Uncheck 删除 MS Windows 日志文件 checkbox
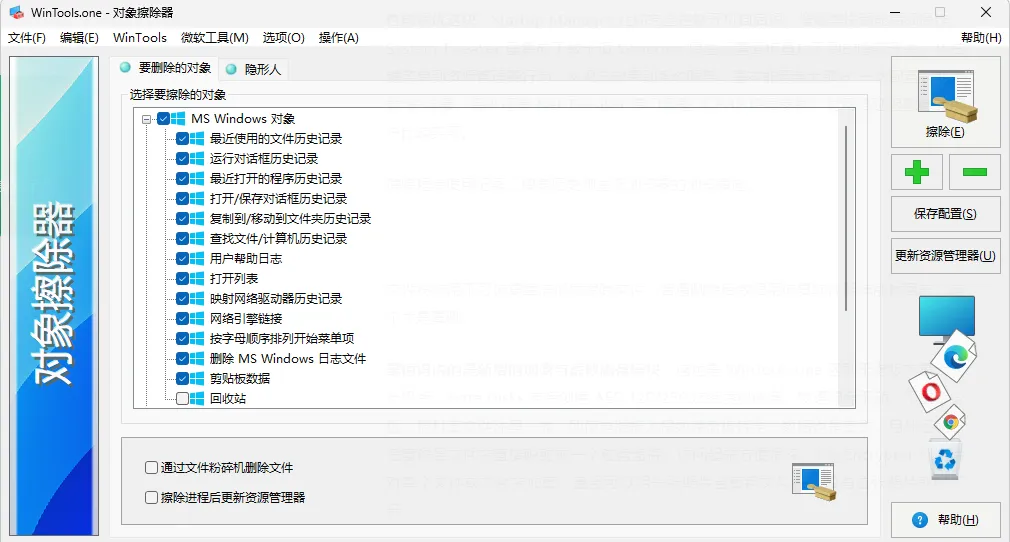The height and width of the screenshot is (542, 1010). (x=182, y=358)
